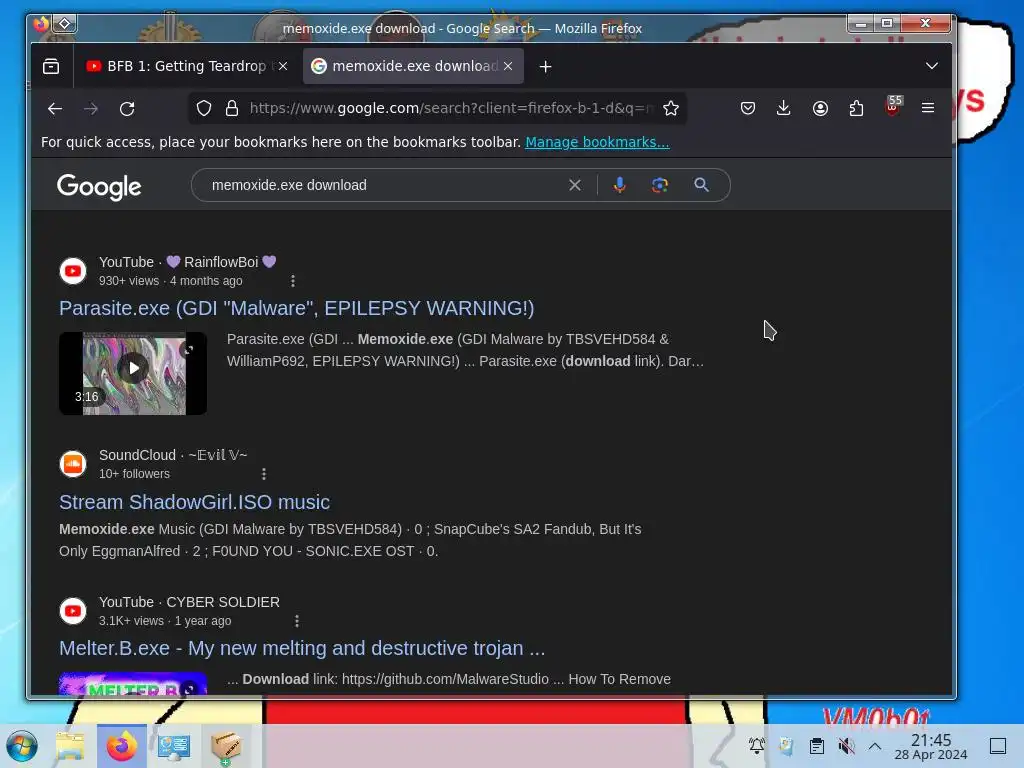Open the Firefox downloads panel
This screenshot has width=1024, height=768.
[x=784, y=108]
